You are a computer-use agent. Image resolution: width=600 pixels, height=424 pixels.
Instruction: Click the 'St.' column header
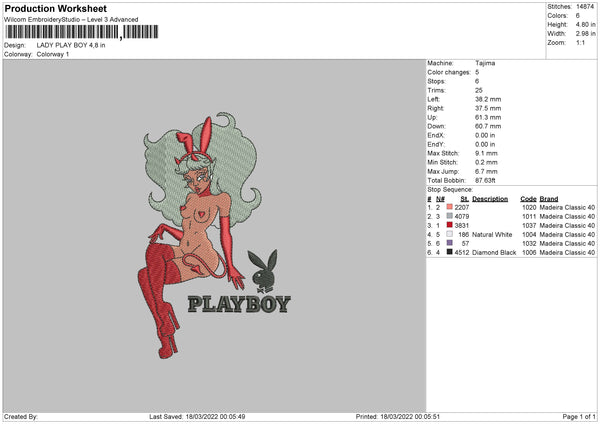point(465,199)
